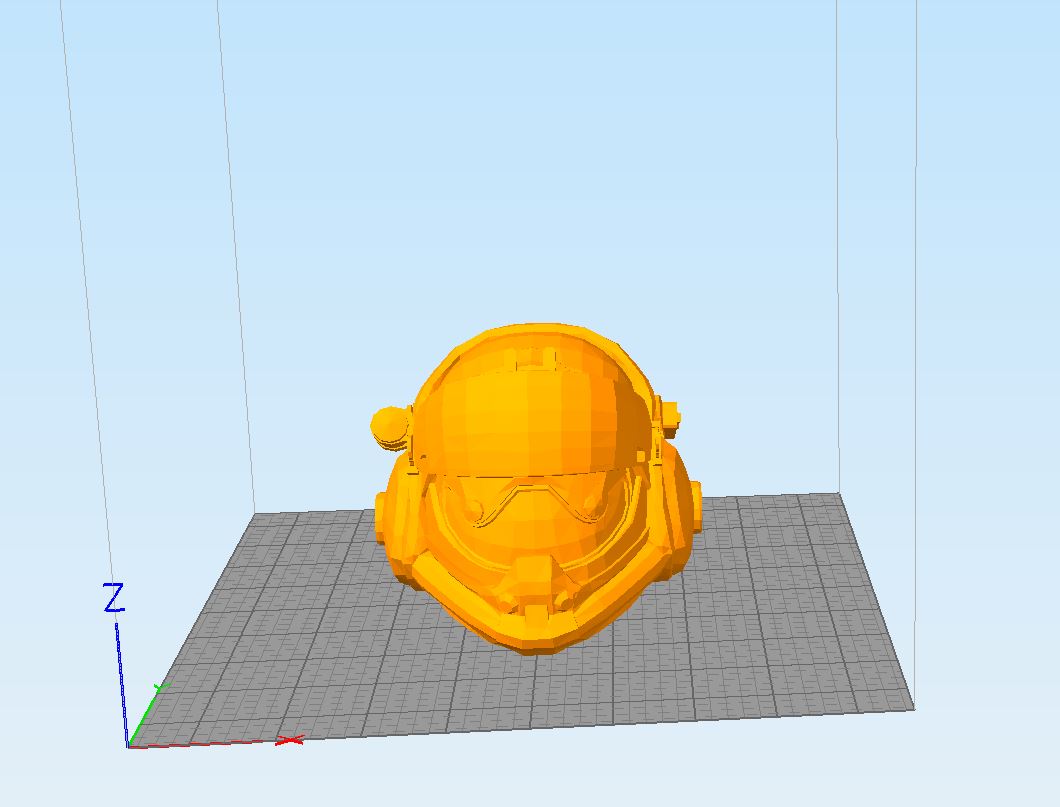The height and width of the screenshot is (807, 1060).
Task: Click the red X axis marker
Action: pos(289,741)
